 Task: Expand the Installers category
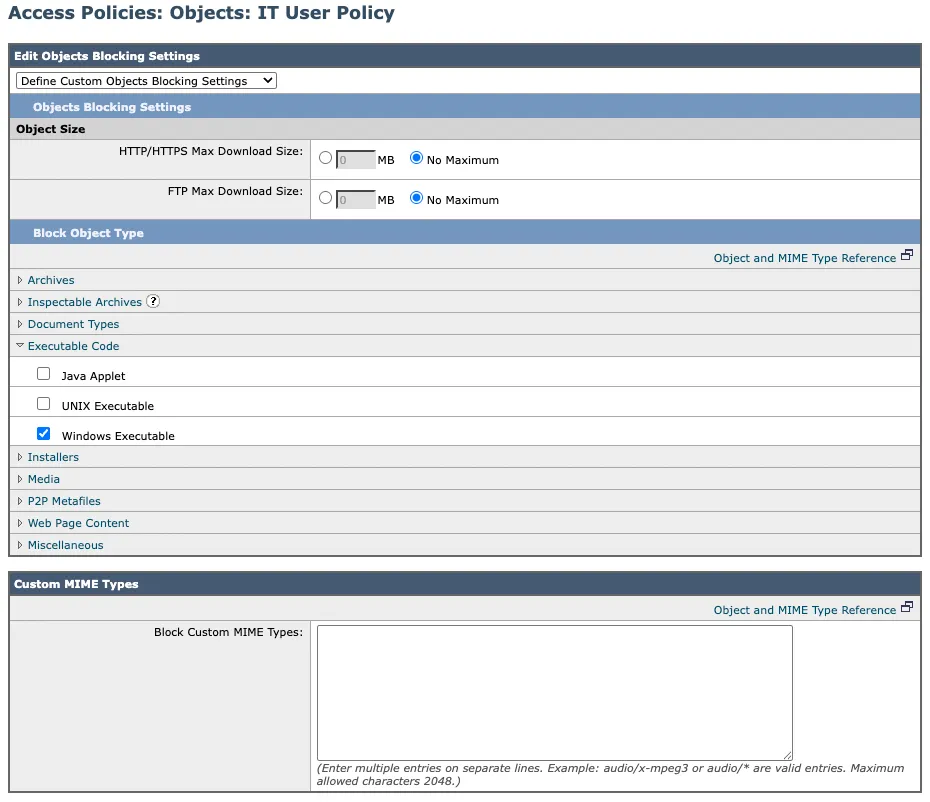coord(53,457)
